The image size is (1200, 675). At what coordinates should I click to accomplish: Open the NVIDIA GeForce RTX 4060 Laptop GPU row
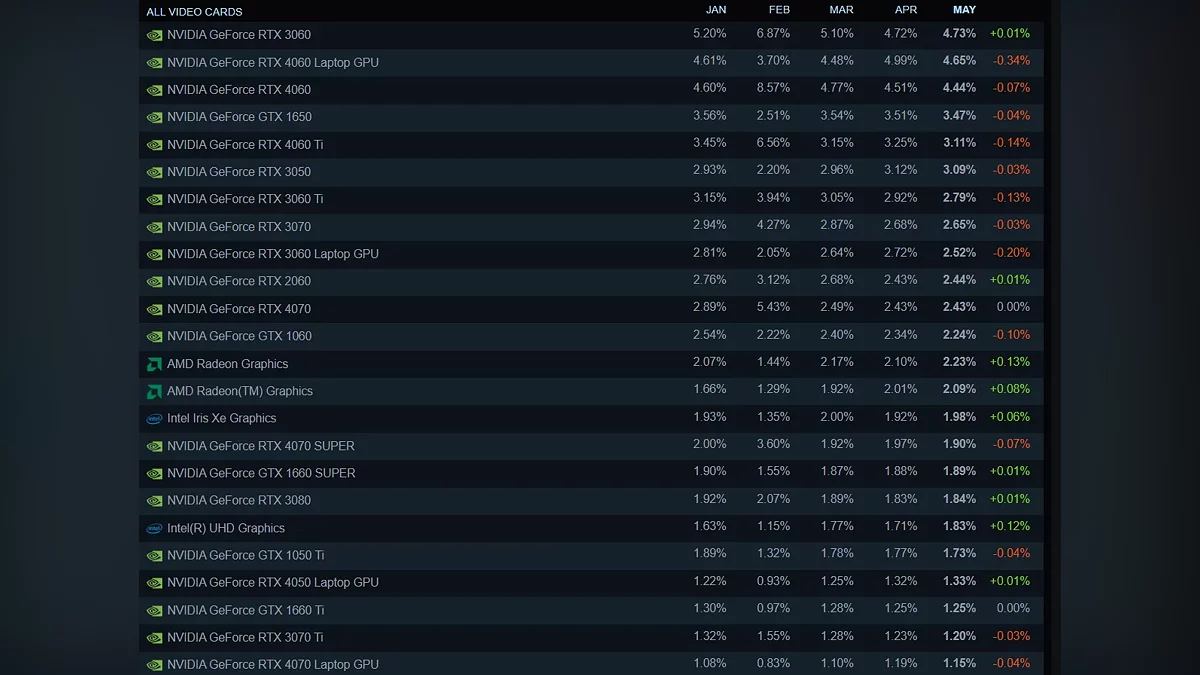272,62
